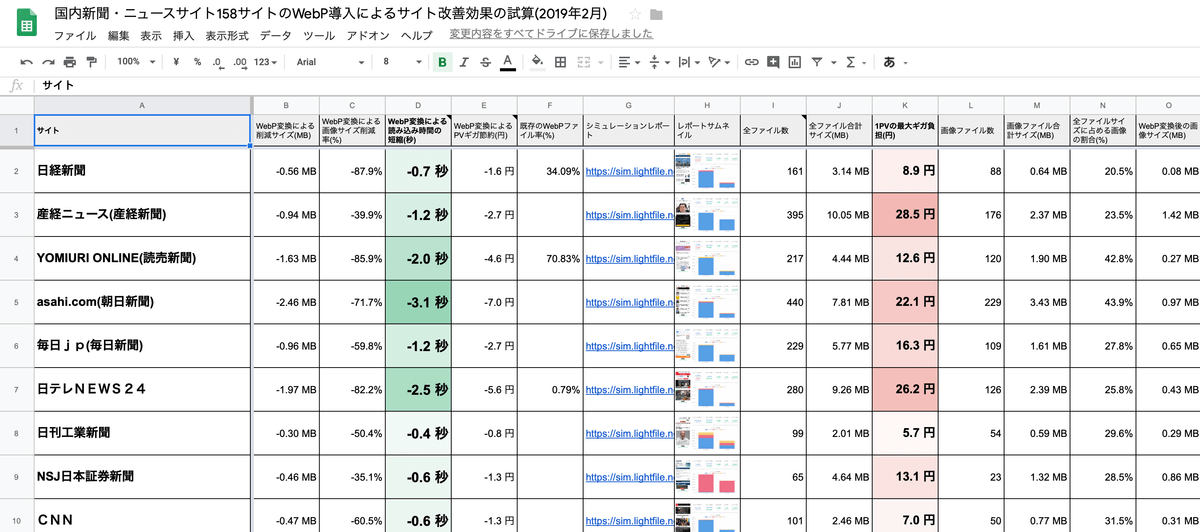Open the 挿入 menu
Screen dimensions: 1200x532
(x=184, y=35)
